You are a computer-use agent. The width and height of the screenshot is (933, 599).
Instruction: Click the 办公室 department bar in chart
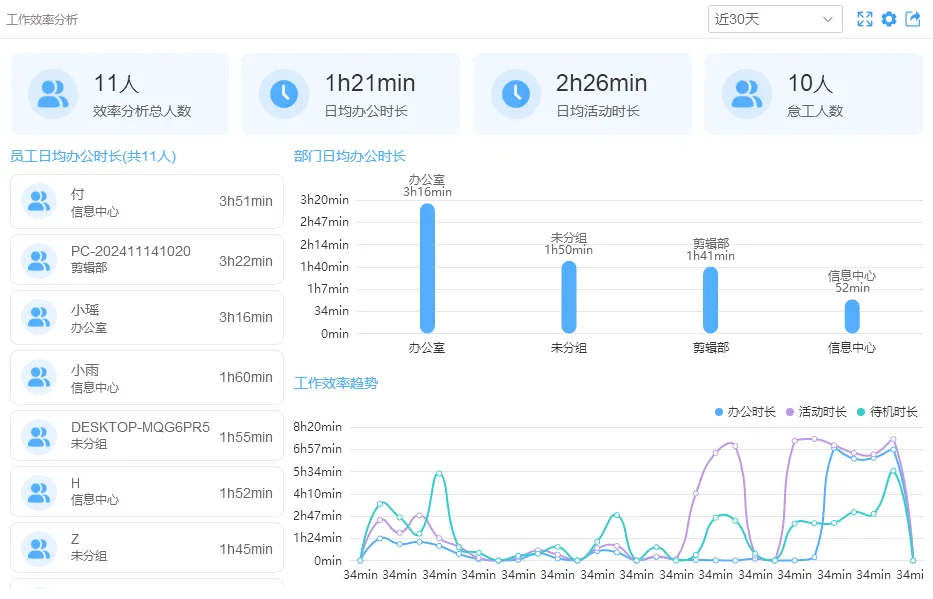click(427, 268)
